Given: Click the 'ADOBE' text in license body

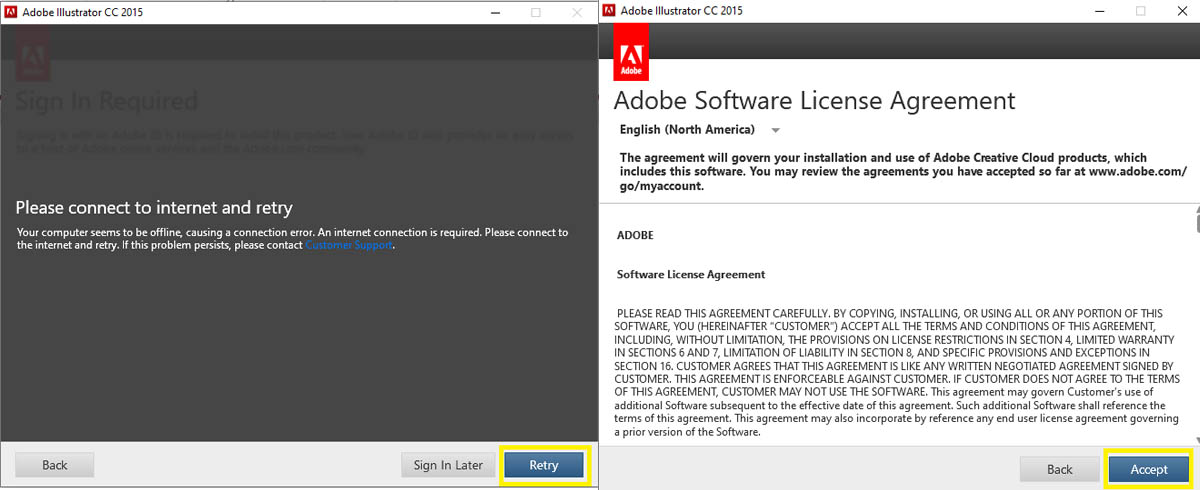Looking at the screenshot, I should (636, 236).
